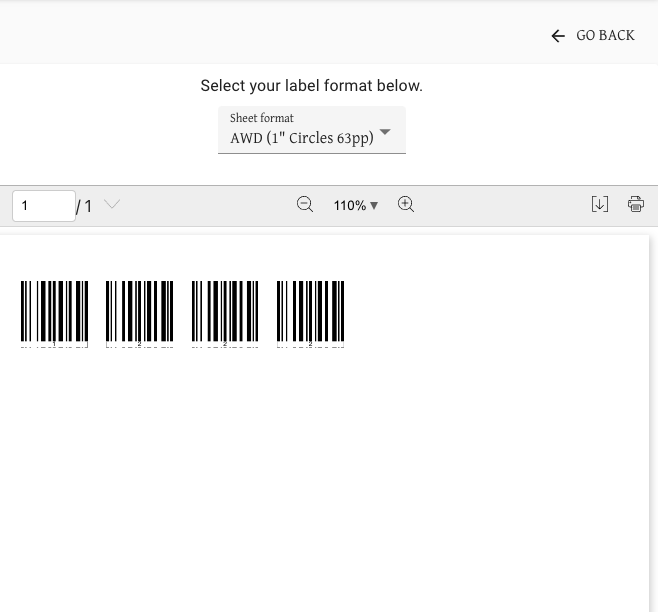Click the 'Select your label format below.' text
Screen dimensions: 658x612
311,86
